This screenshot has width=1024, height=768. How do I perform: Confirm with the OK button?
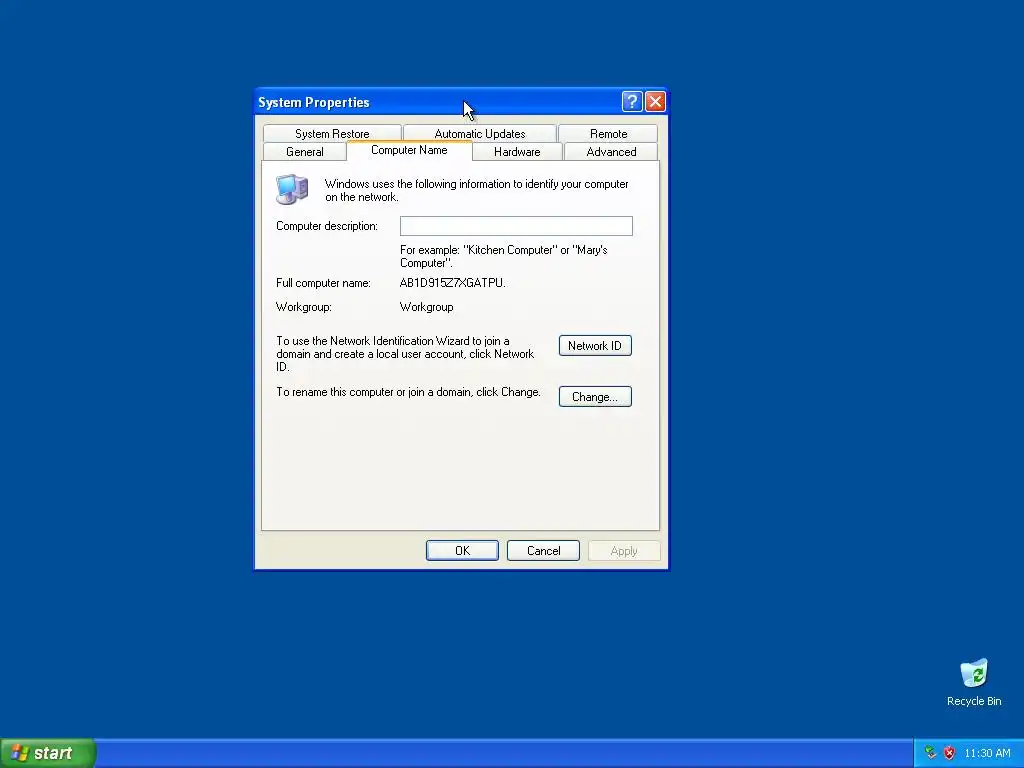pos(462,551)
